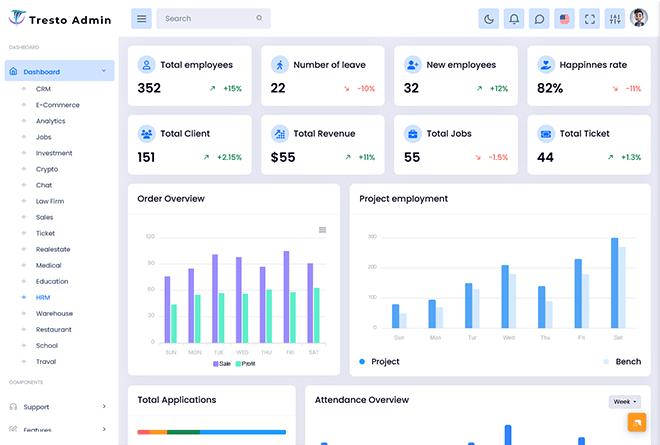660x445 pixels.
Task: Toggle dark mode with the moon icon
Action: pyautogui.click(x=489, y=18)
